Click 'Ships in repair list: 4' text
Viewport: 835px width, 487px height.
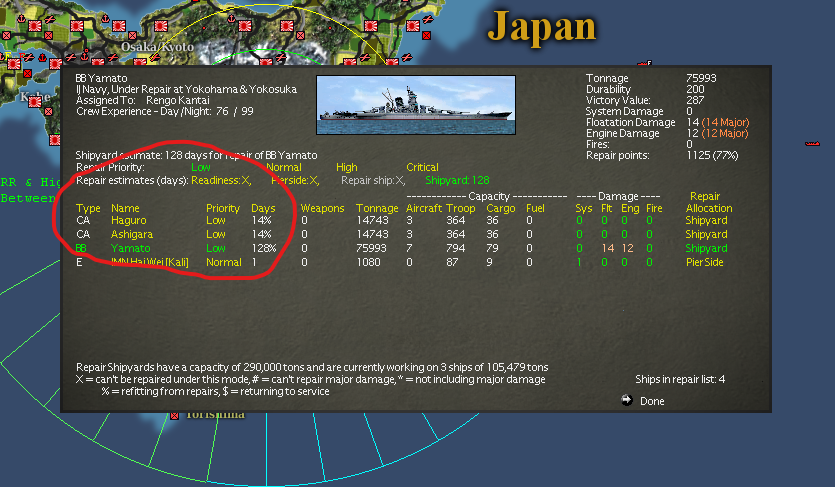click(x=680, y=379)
